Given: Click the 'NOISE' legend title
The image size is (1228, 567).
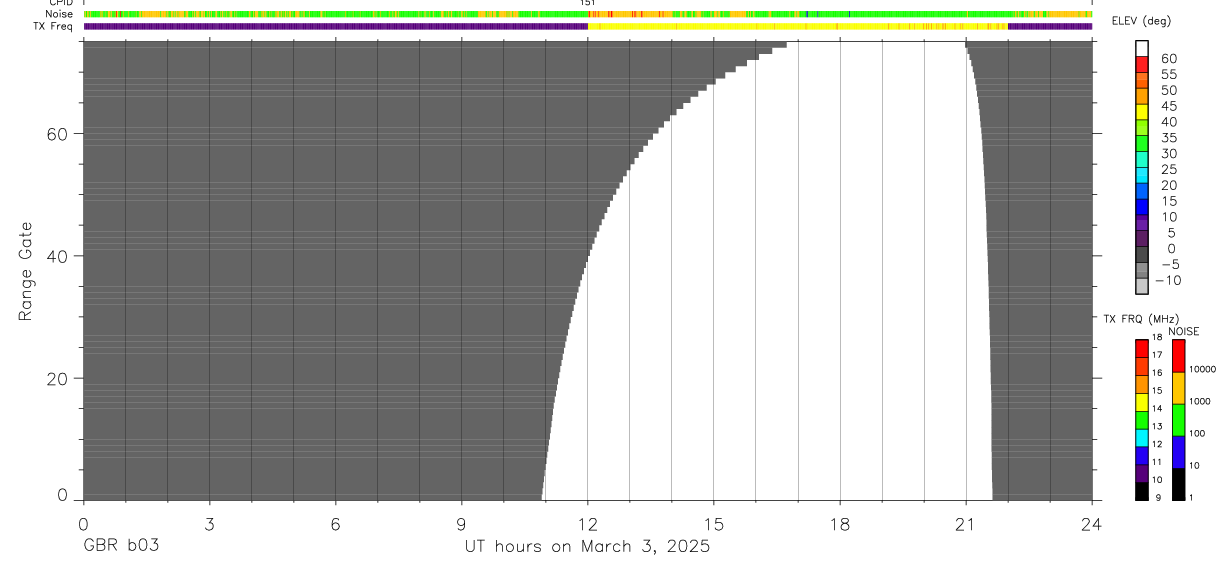Looking at the screenshot, I should (1184, 331).
